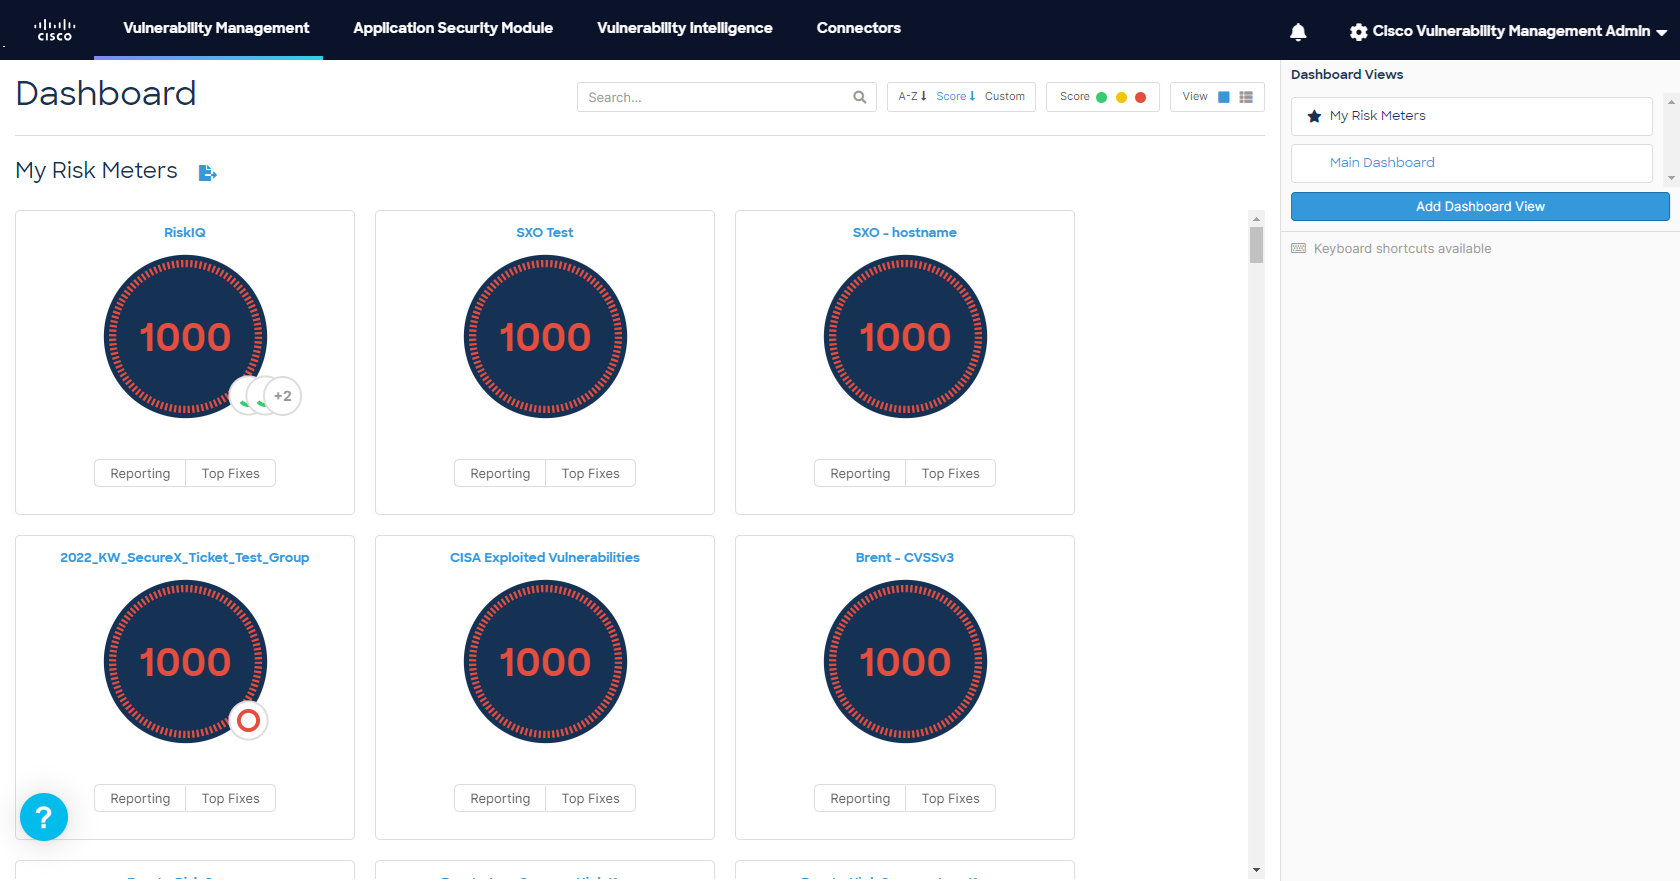Select My Risk Meters dashboard view
1680x881 pixels.
(1471, 116)
